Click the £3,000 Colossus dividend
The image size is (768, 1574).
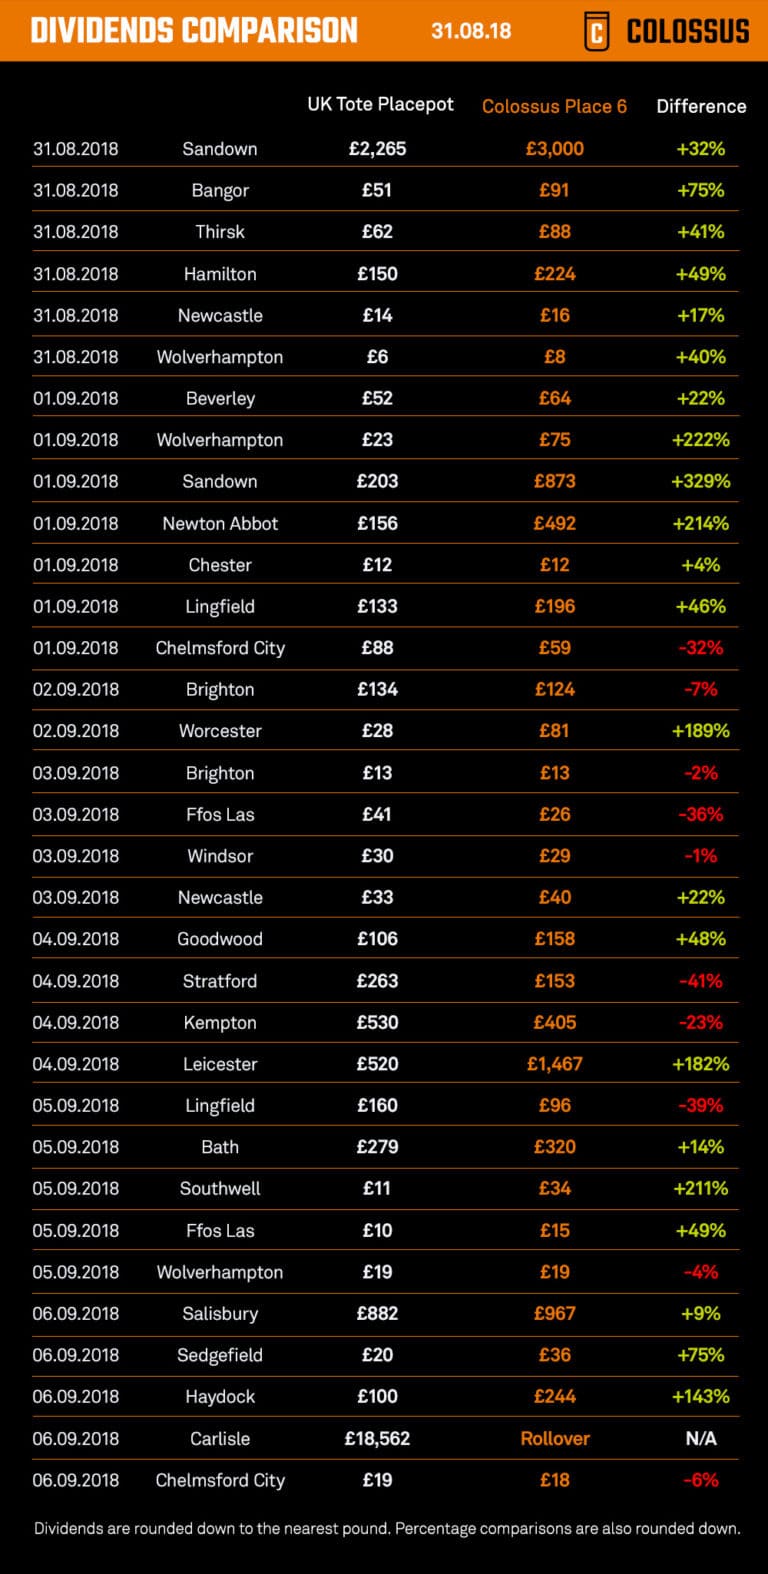[555, 149]
